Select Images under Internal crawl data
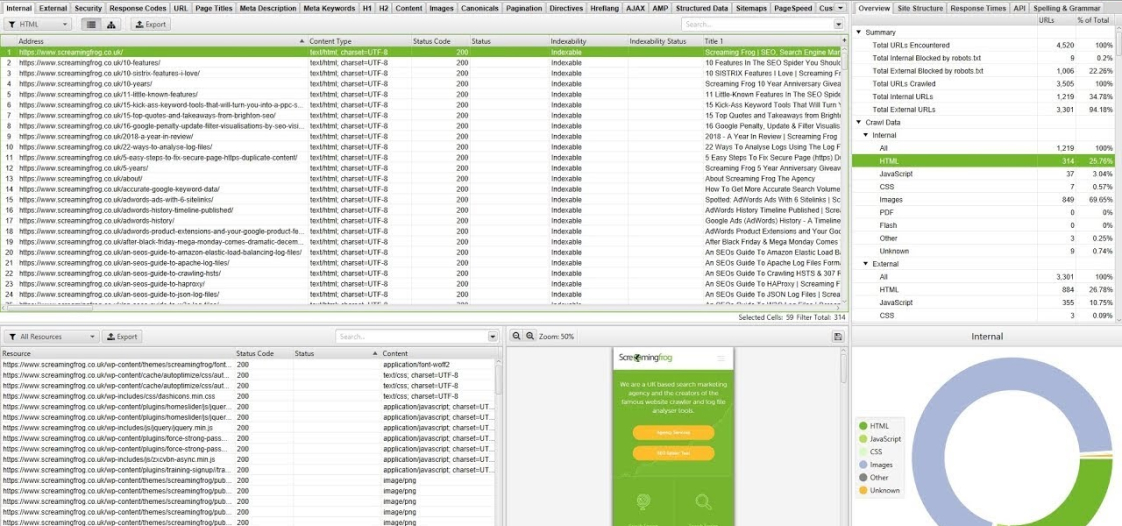This screenshot has width=1122, height=526. (983, 200)
